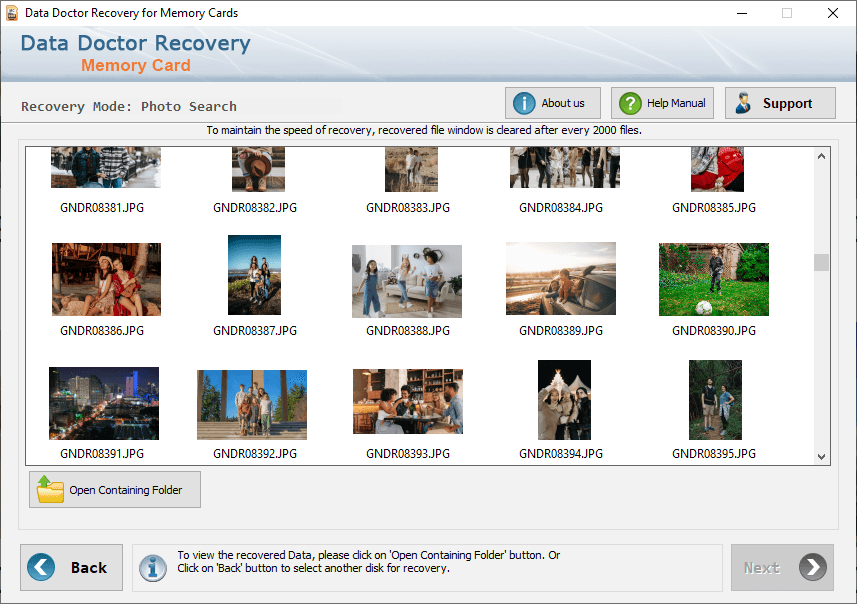Screen dimensions: 857x604
Task: Click the vertical scrollbar thumb
Action: (x=821, y=262)
